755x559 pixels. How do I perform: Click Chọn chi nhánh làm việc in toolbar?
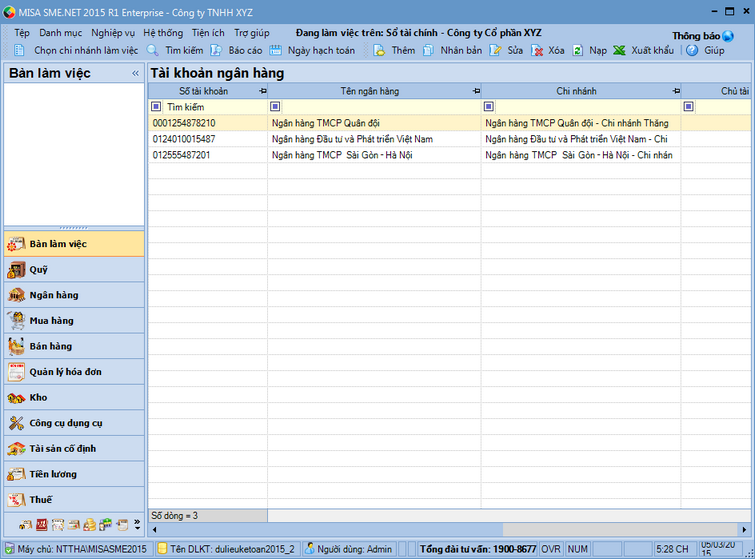[x=76, y=50]
